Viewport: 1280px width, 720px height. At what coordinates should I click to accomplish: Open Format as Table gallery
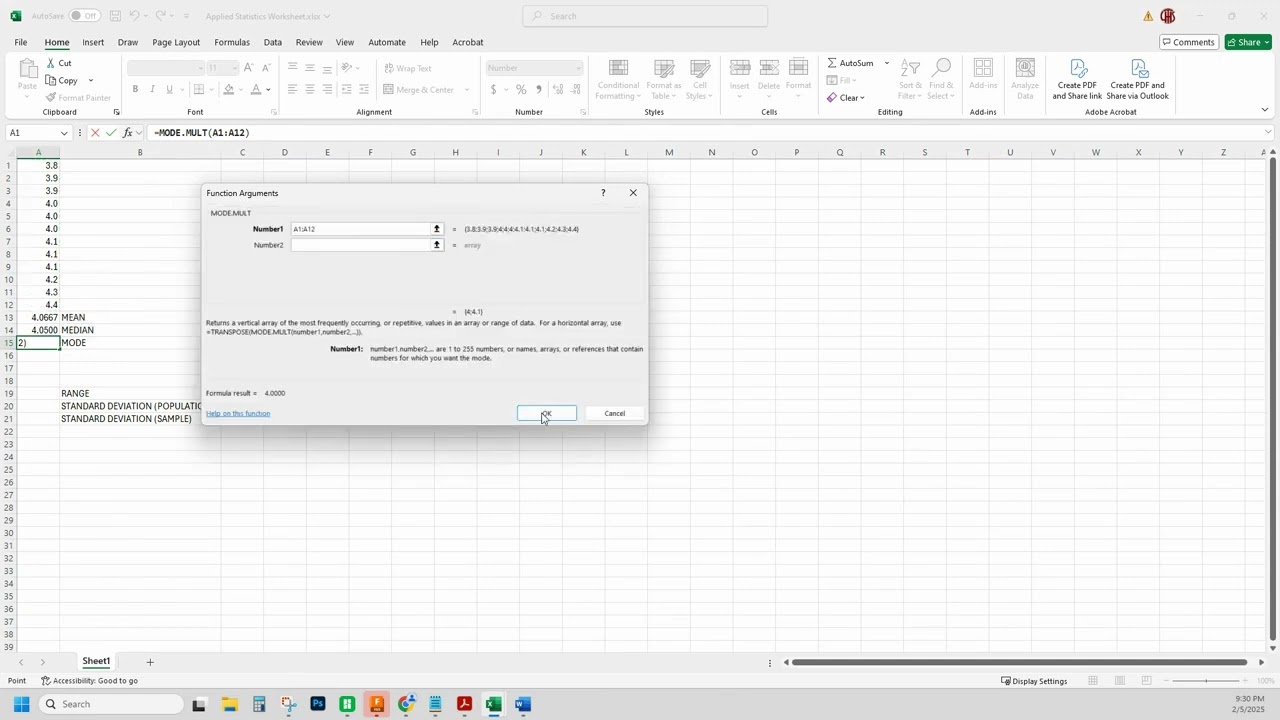click(664, 79)
